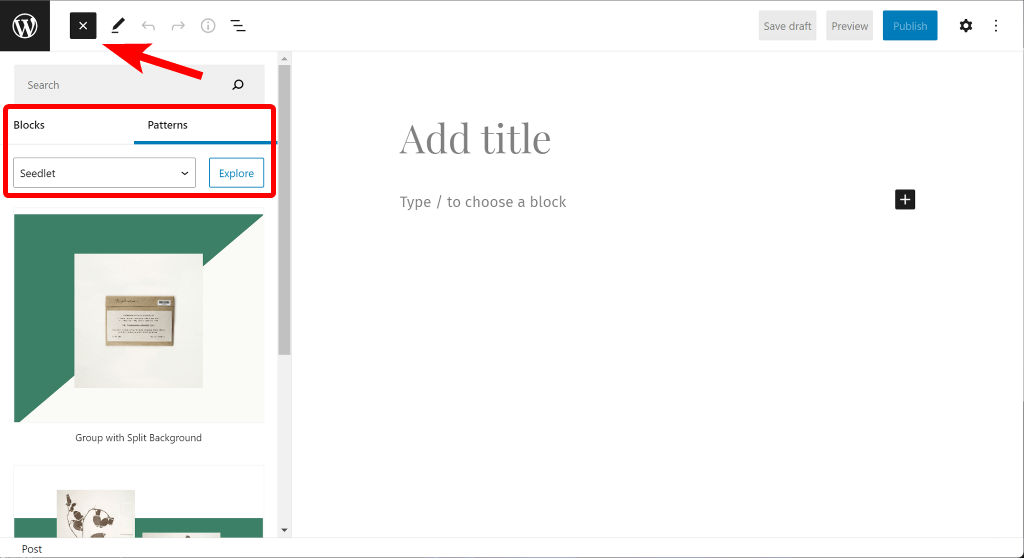Screen dimensions: 1024x558
Task: Select the Patterns tab
Action: coord(168,125)
